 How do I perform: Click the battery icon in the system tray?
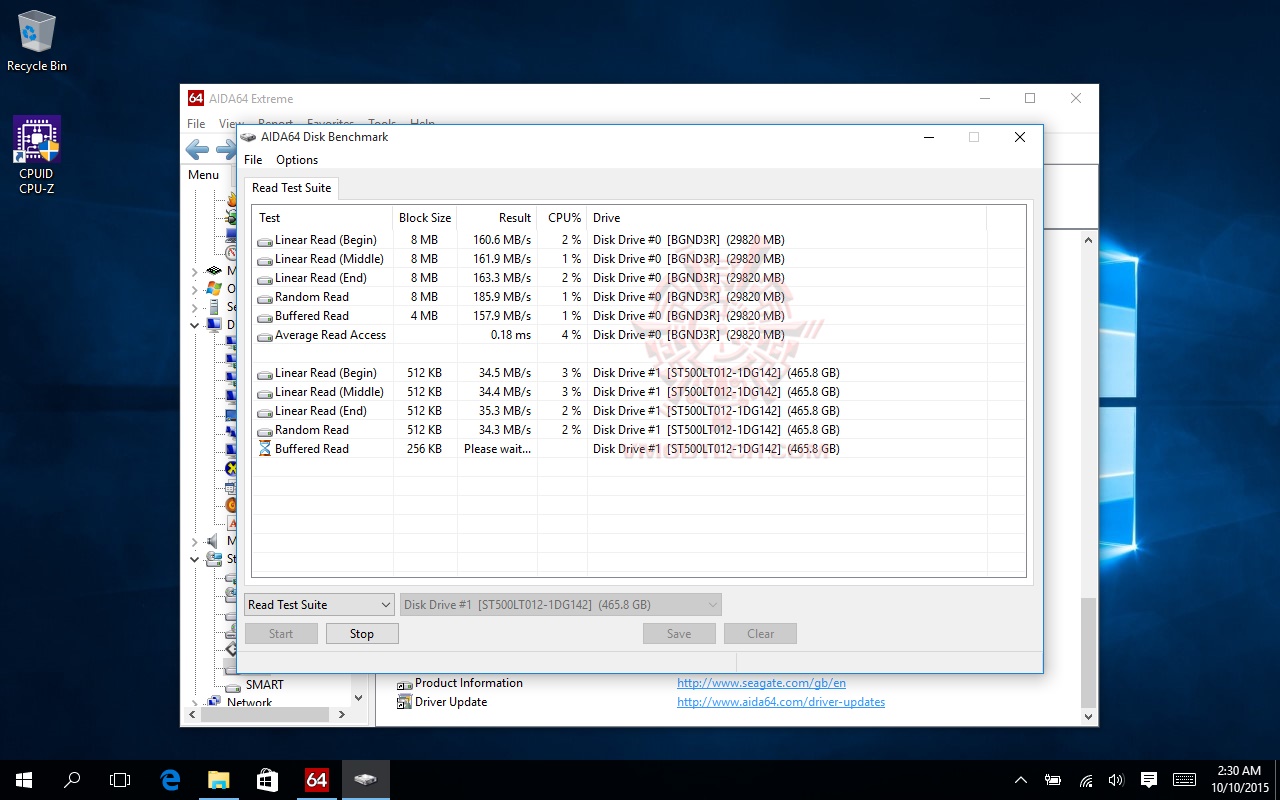(x=1053, y=780)
